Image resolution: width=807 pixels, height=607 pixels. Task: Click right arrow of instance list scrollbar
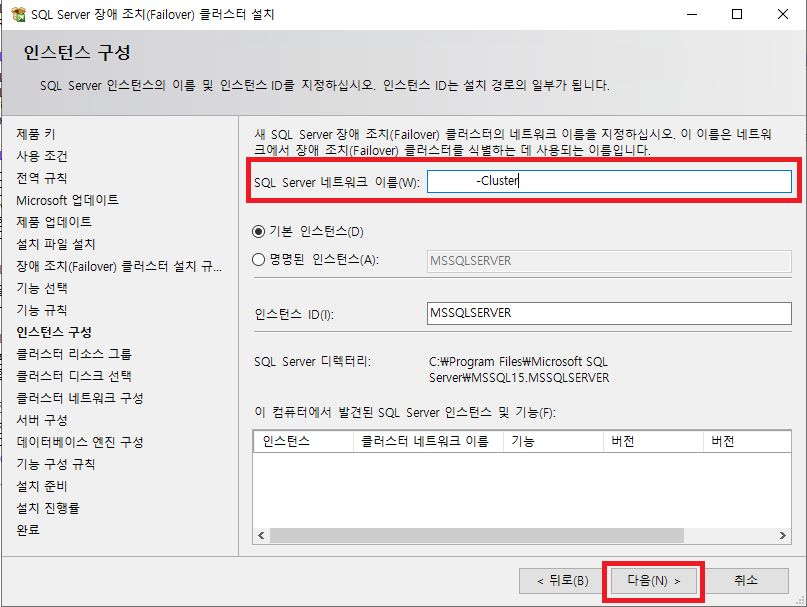click(783, 535)
